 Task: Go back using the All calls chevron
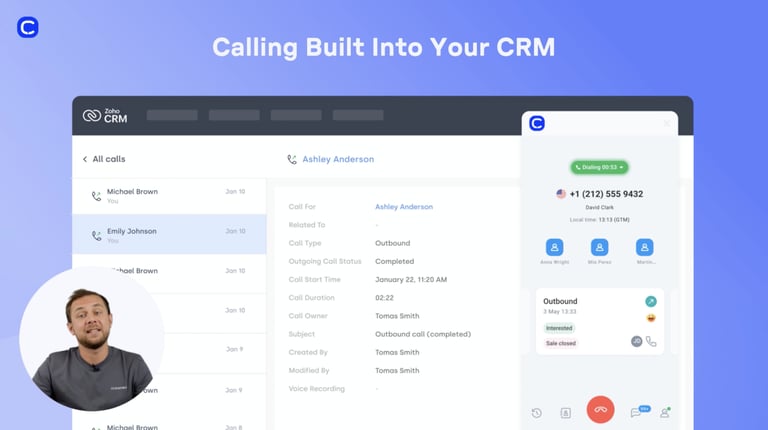click(x=85, y=159)
